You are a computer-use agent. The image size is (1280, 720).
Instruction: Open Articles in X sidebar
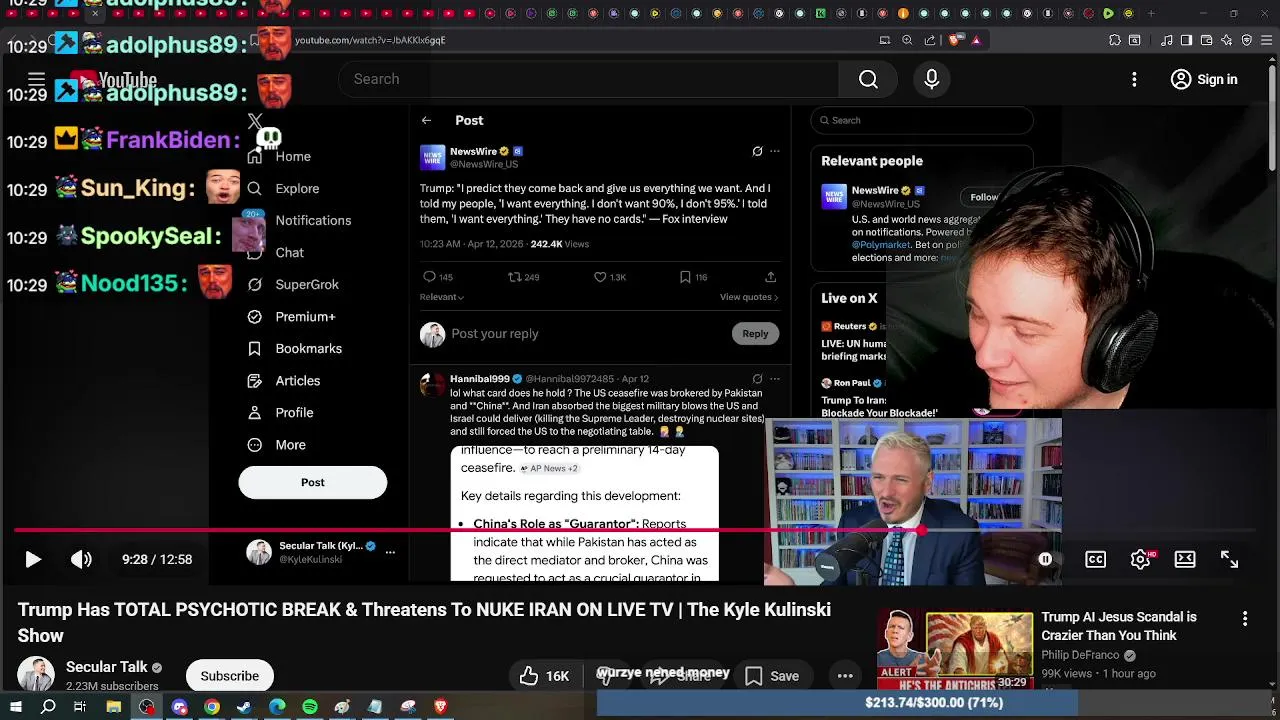point(284,380)
